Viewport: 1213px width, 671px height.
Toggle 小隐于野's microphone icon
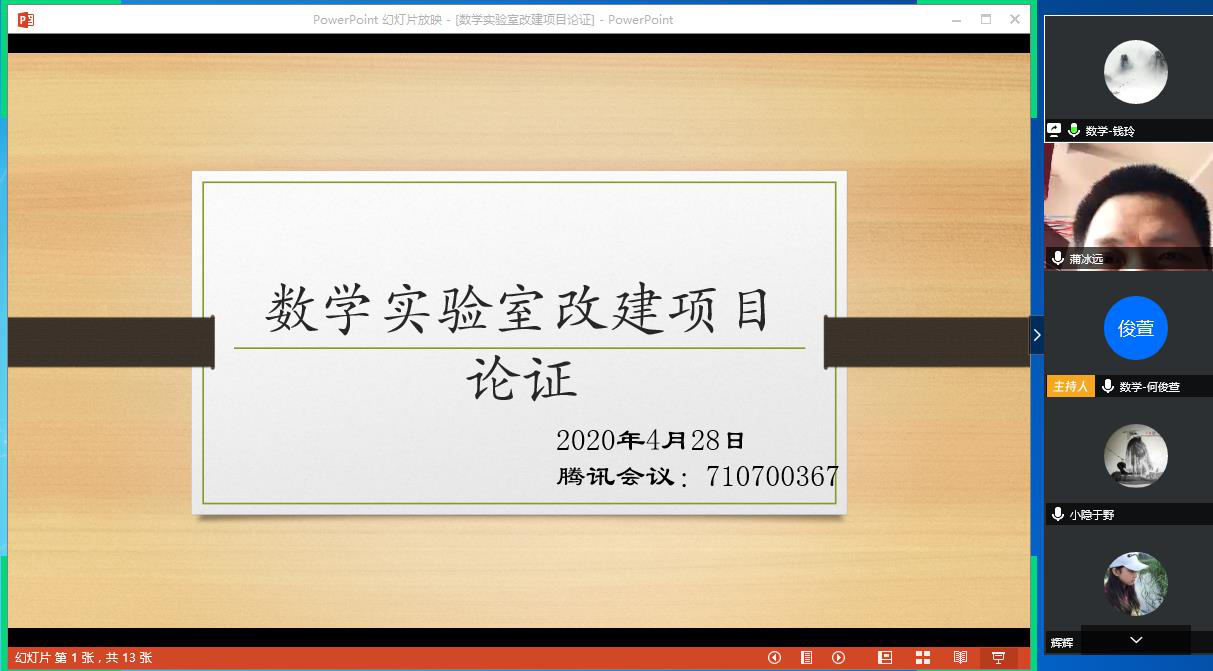[1058, 514]
